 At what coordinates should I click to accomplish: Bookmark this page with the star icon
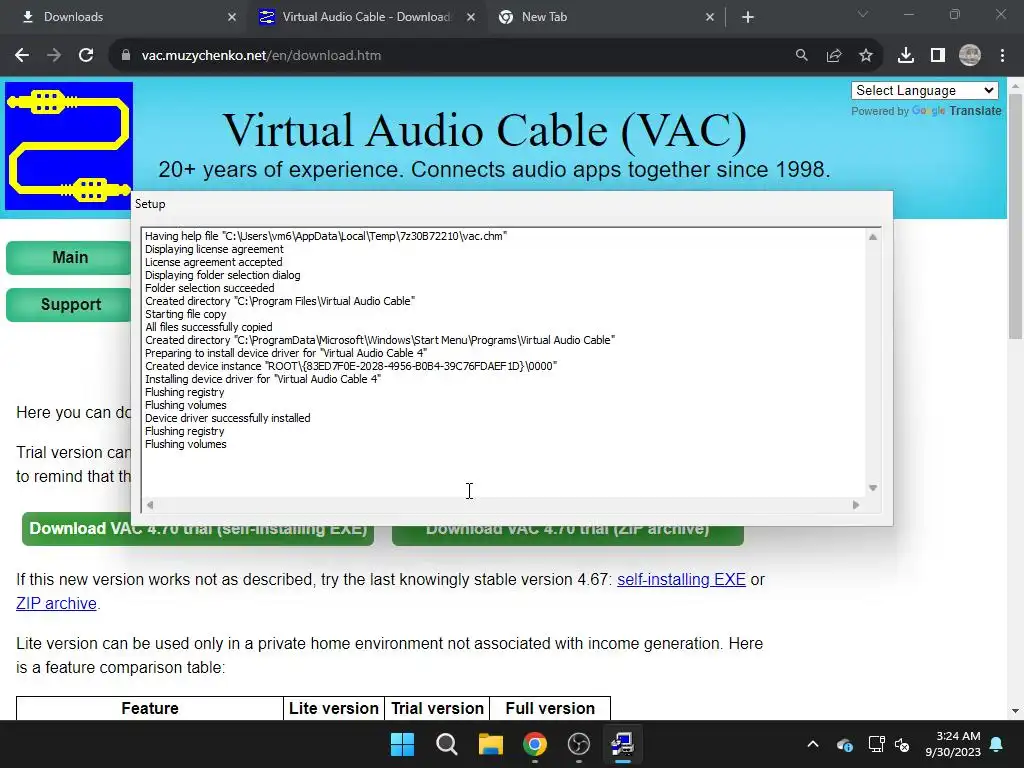tap(866, 56)
